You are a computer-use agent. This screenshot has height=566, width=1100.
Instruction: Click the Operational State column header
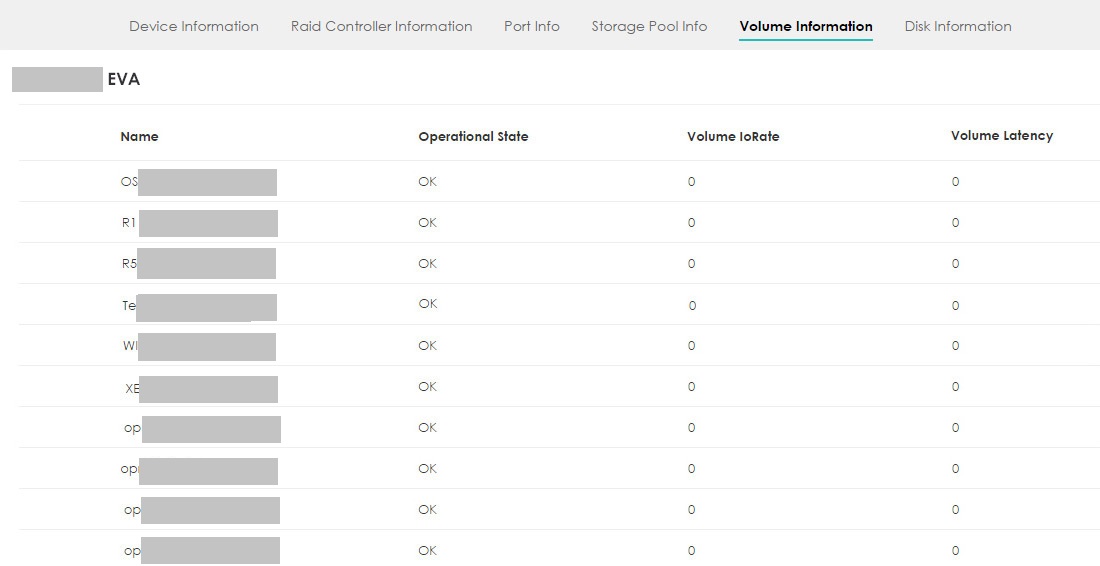[473, 136]
